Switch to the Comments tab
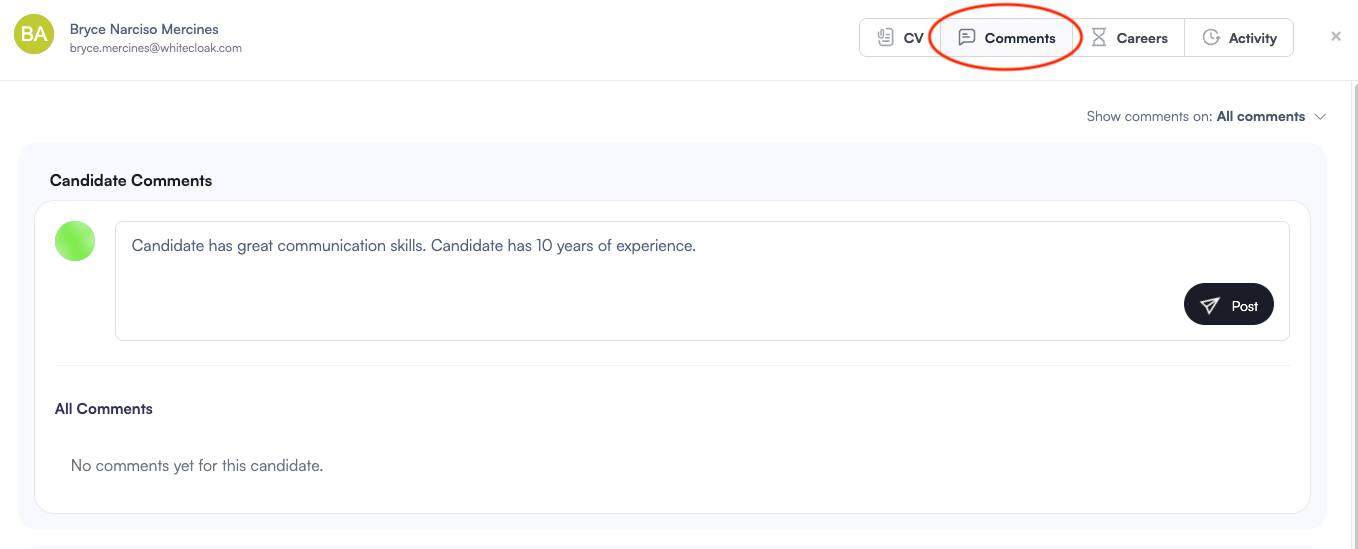Image resolution: width=1358 pixels, height=549 pixels. (x=1007, y=38)
